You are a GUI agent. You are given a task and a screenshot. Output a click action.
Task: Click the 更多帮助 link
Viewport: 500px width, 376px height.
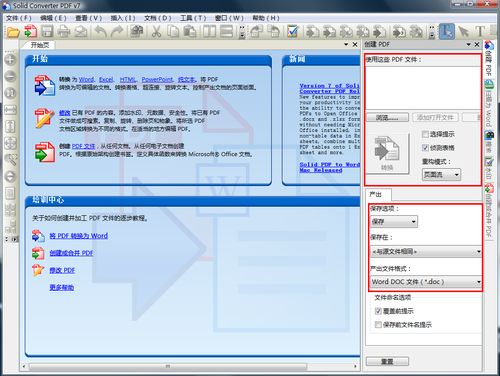click(x=62, y=287)
